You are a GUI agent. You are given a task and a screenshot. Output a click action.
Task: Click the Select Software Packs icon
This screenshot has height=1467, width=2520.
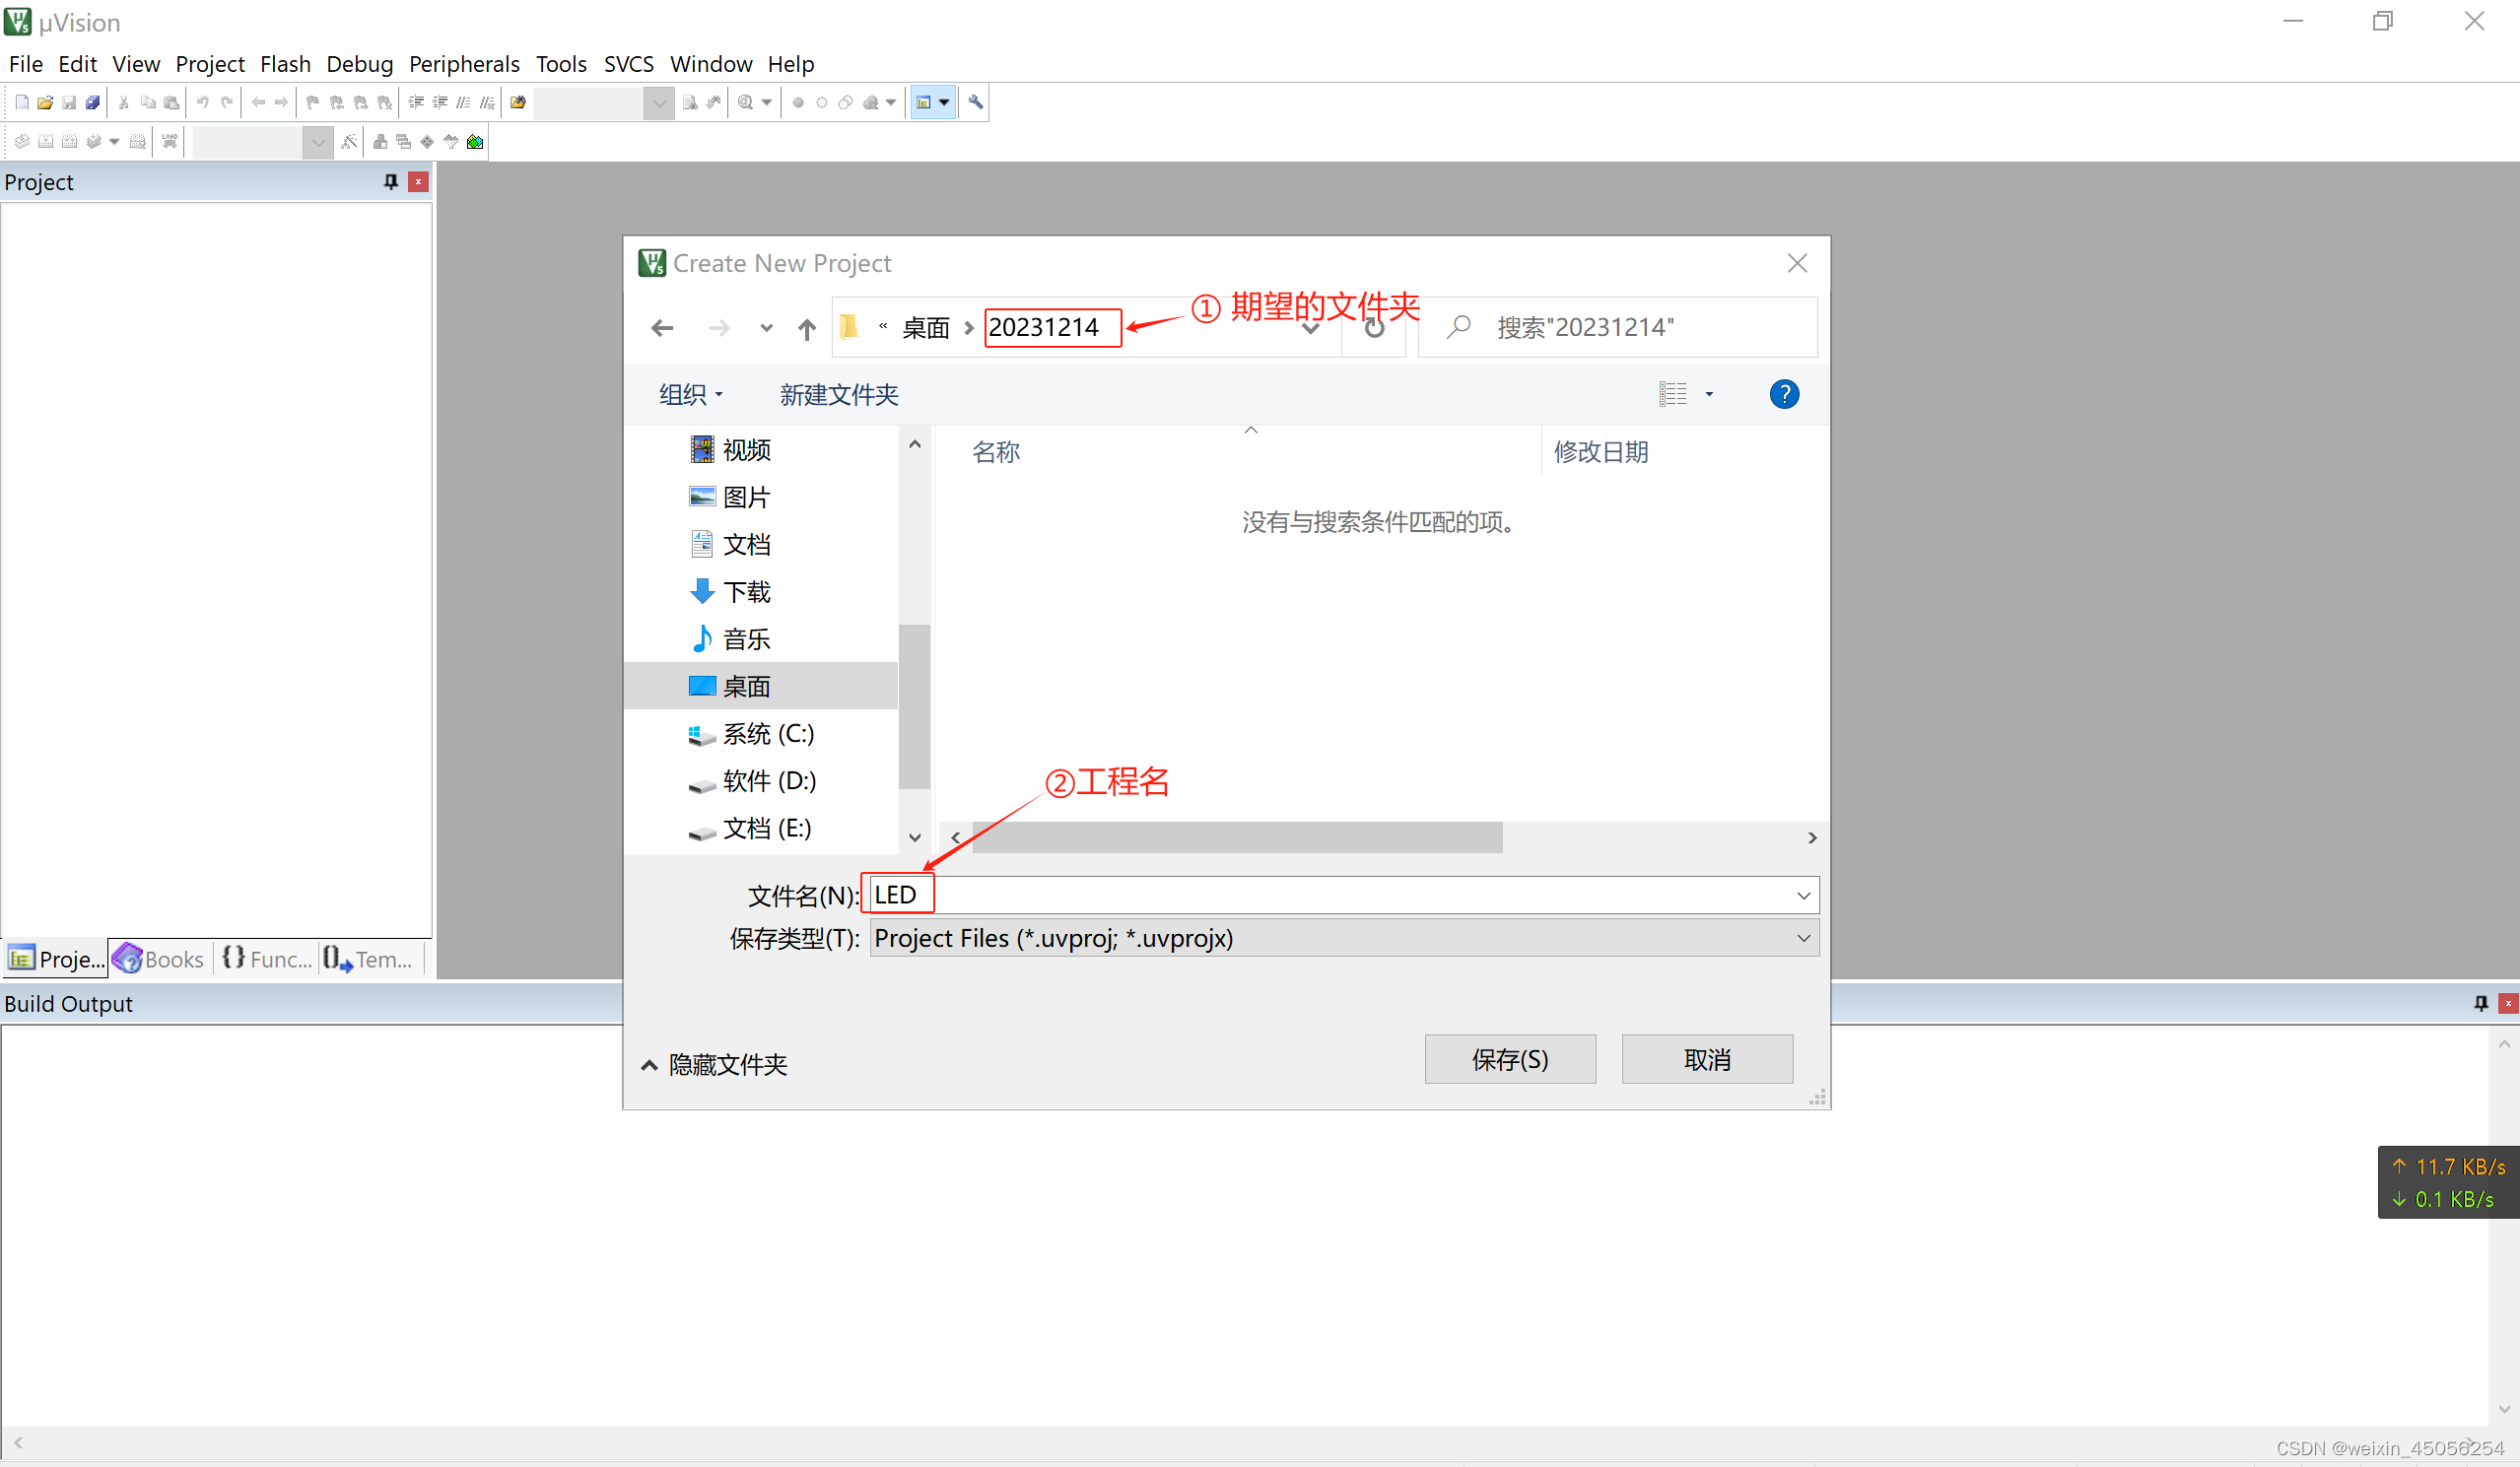coord(451,142)
